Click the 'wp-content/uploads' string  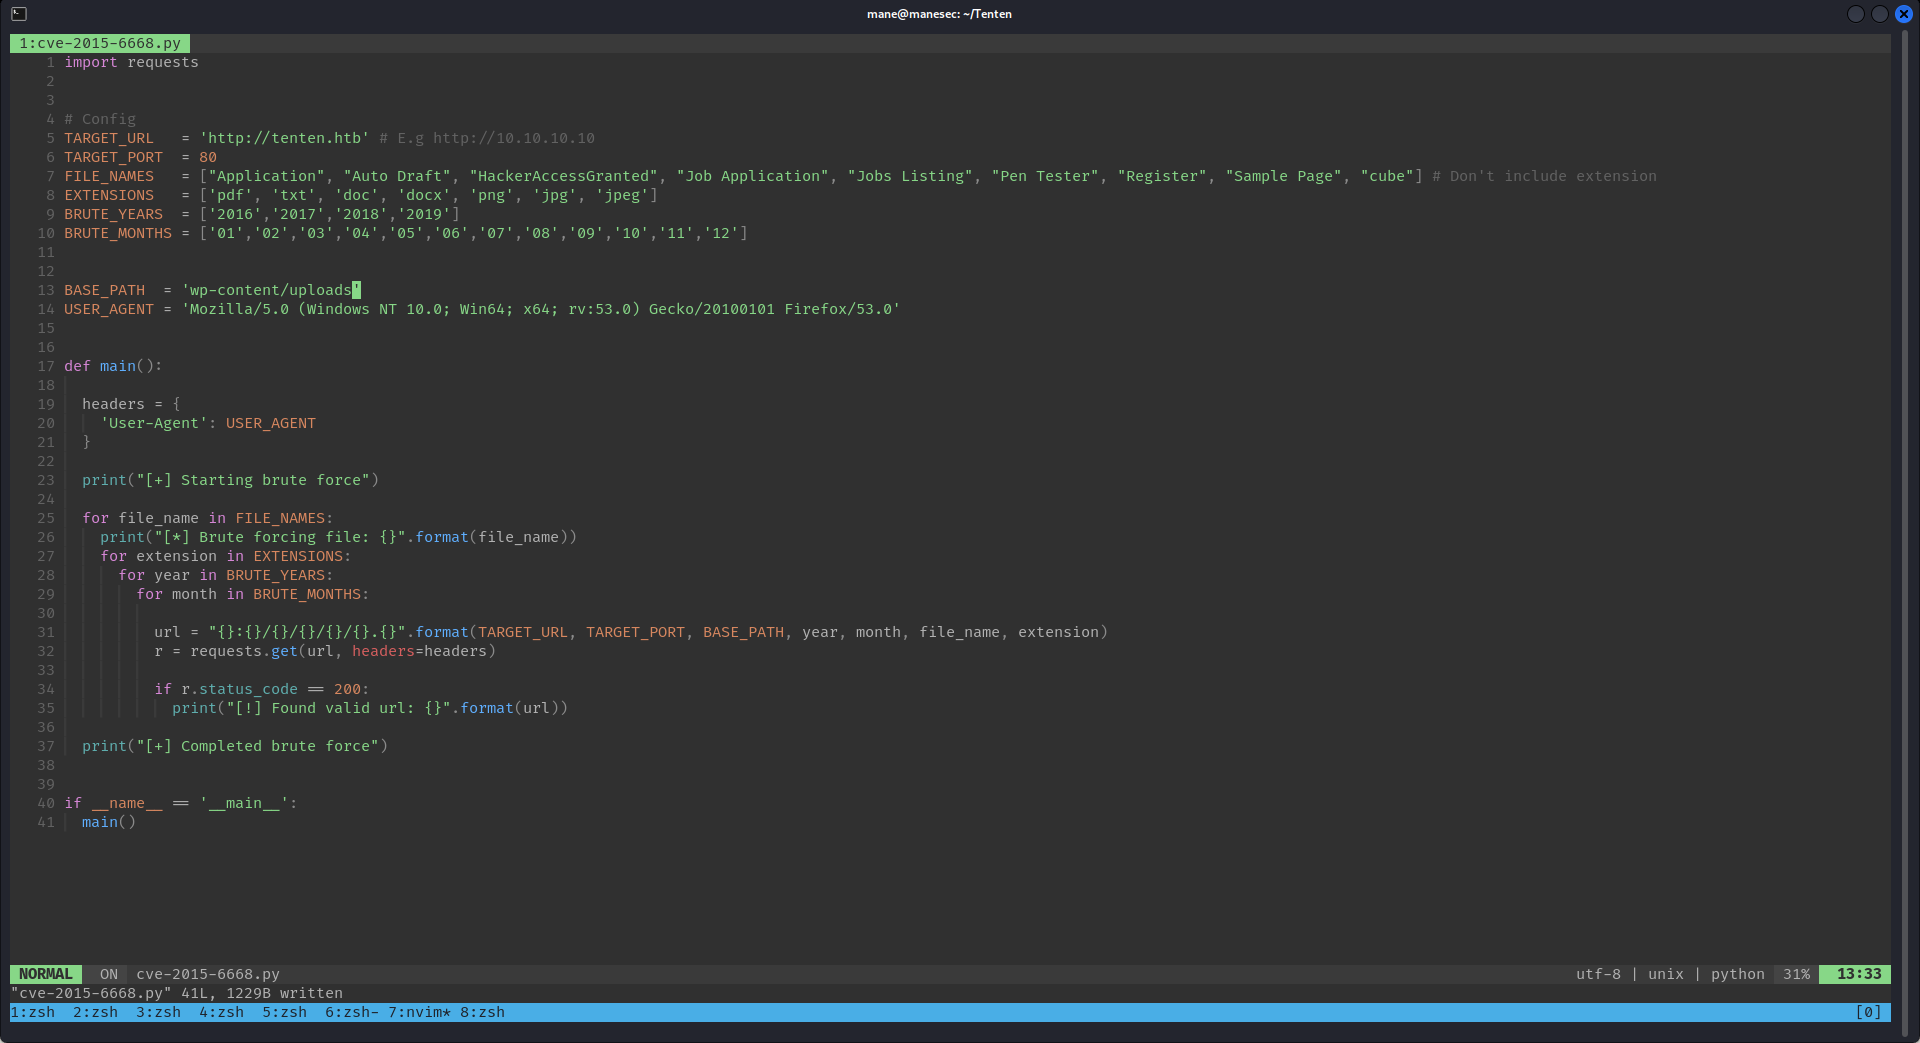271,290
